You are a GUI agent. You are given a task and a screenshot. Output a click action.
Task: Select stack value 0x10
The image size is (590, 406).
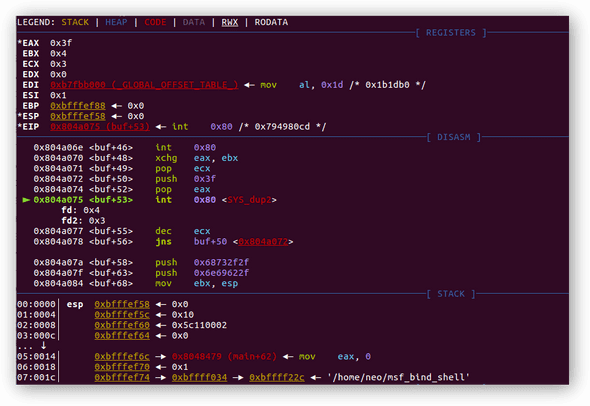click(183, 315)
